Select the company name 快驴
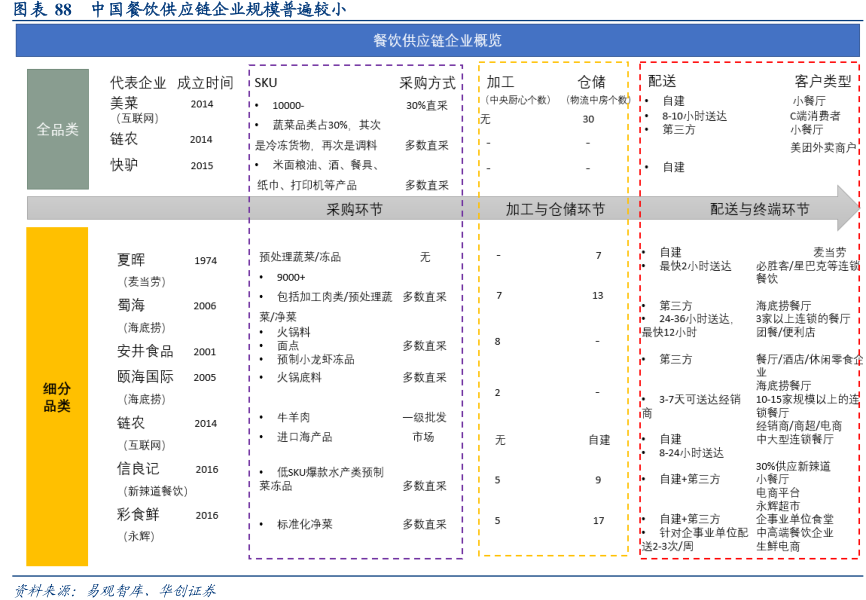The height and width of the screenshot is (600, 866). point(124,165)
